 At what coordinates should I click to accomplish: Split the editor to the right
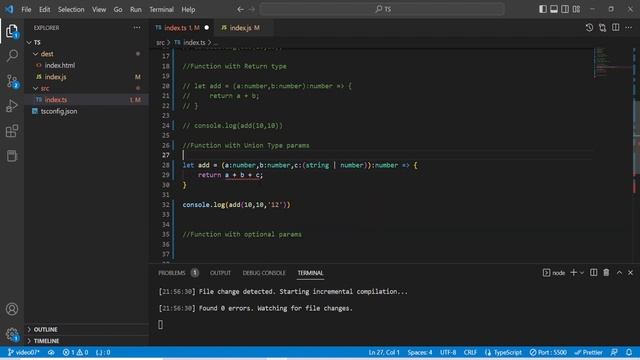click(x=616, y=28)
